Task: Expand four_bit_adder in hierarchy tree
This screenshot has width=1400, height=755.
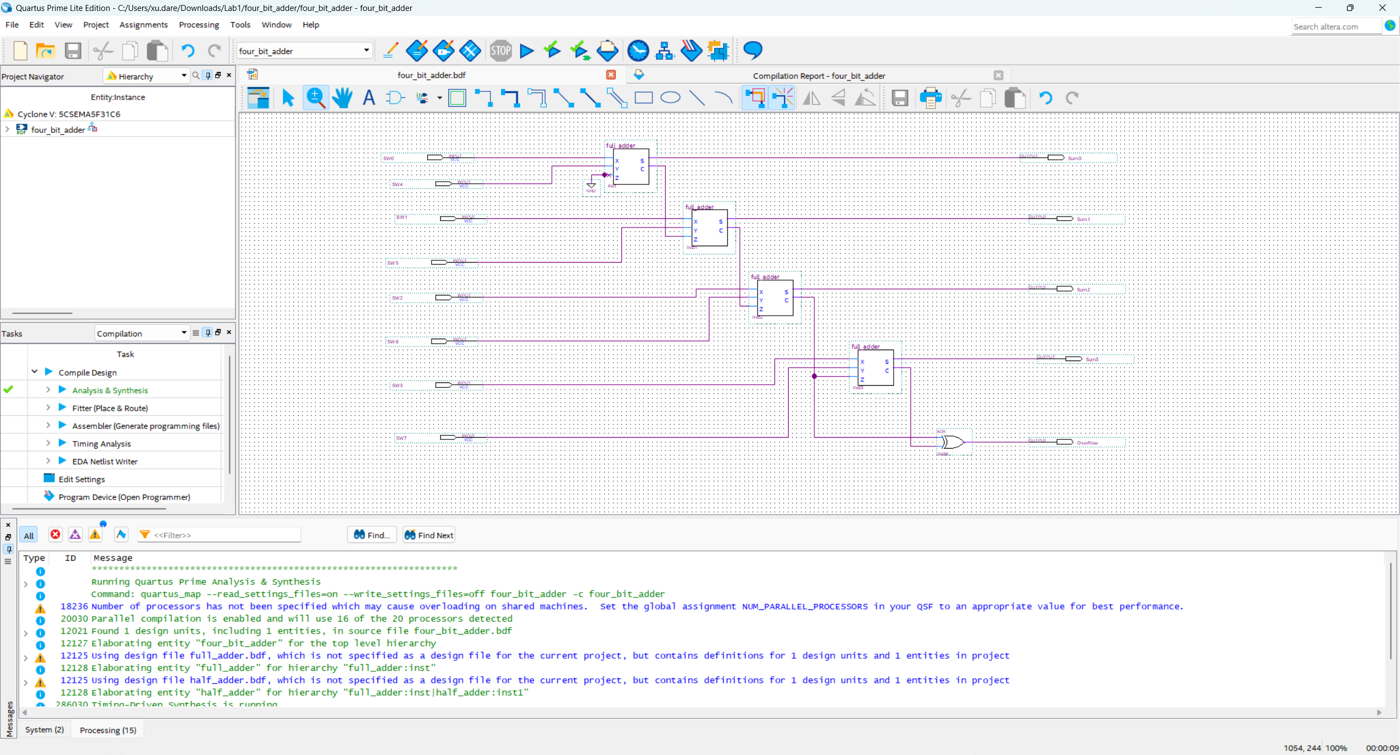Action: 8,130
